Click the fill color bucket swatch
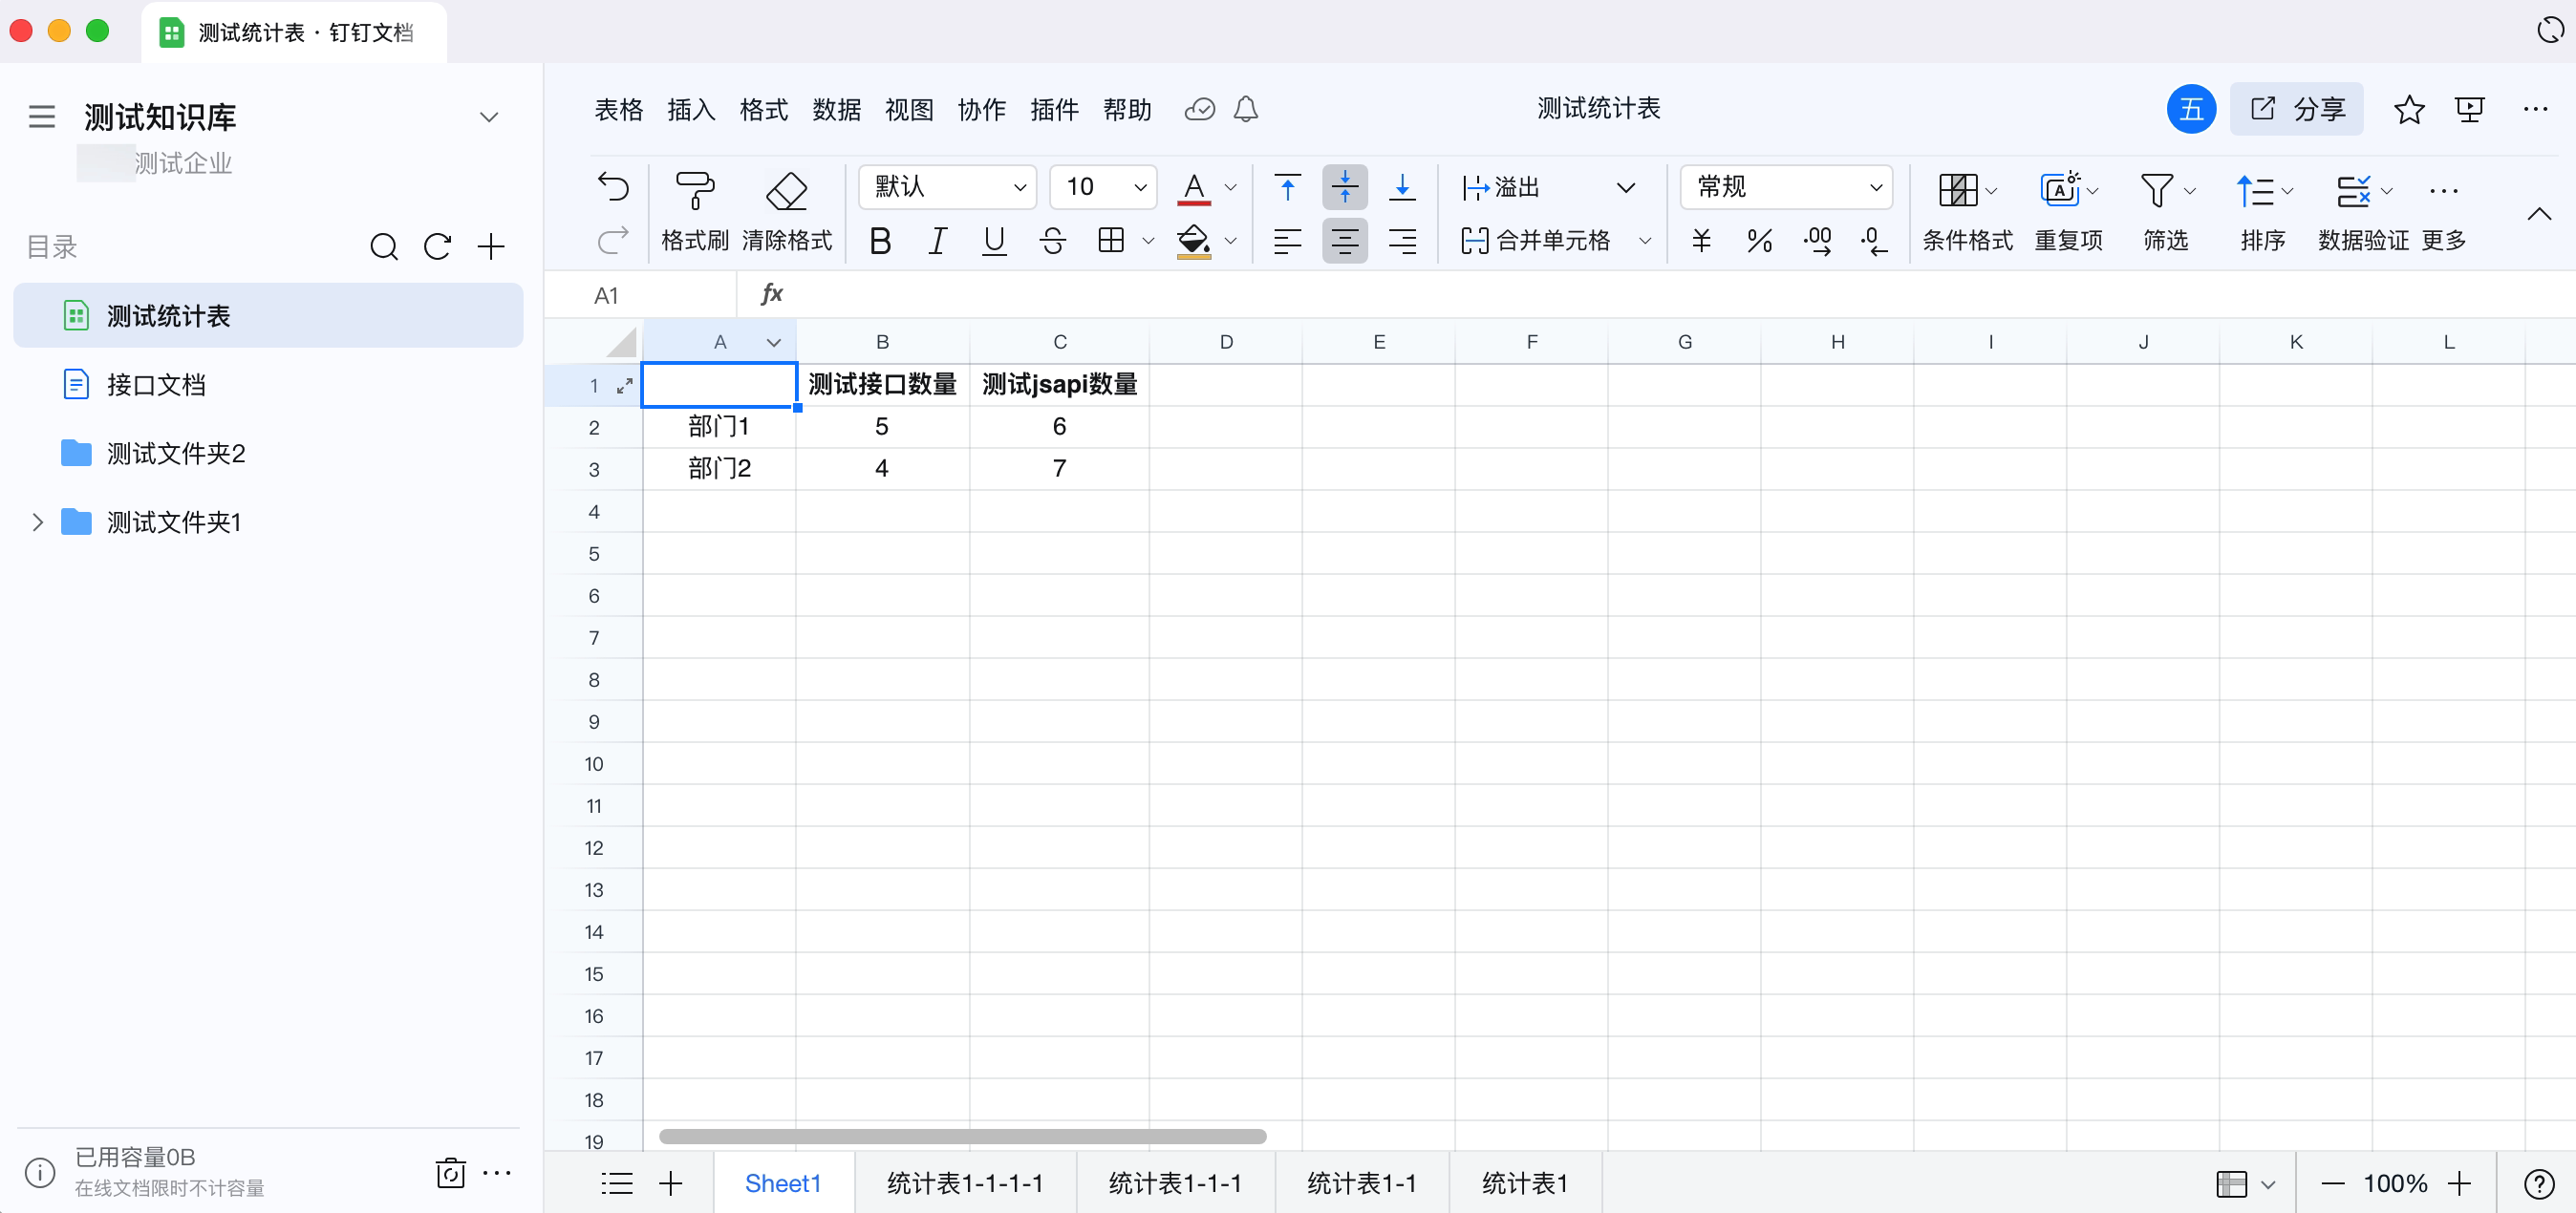Image resolution: width=2576 pixels, height=1213 pixels. click(x=1193, y=241)
